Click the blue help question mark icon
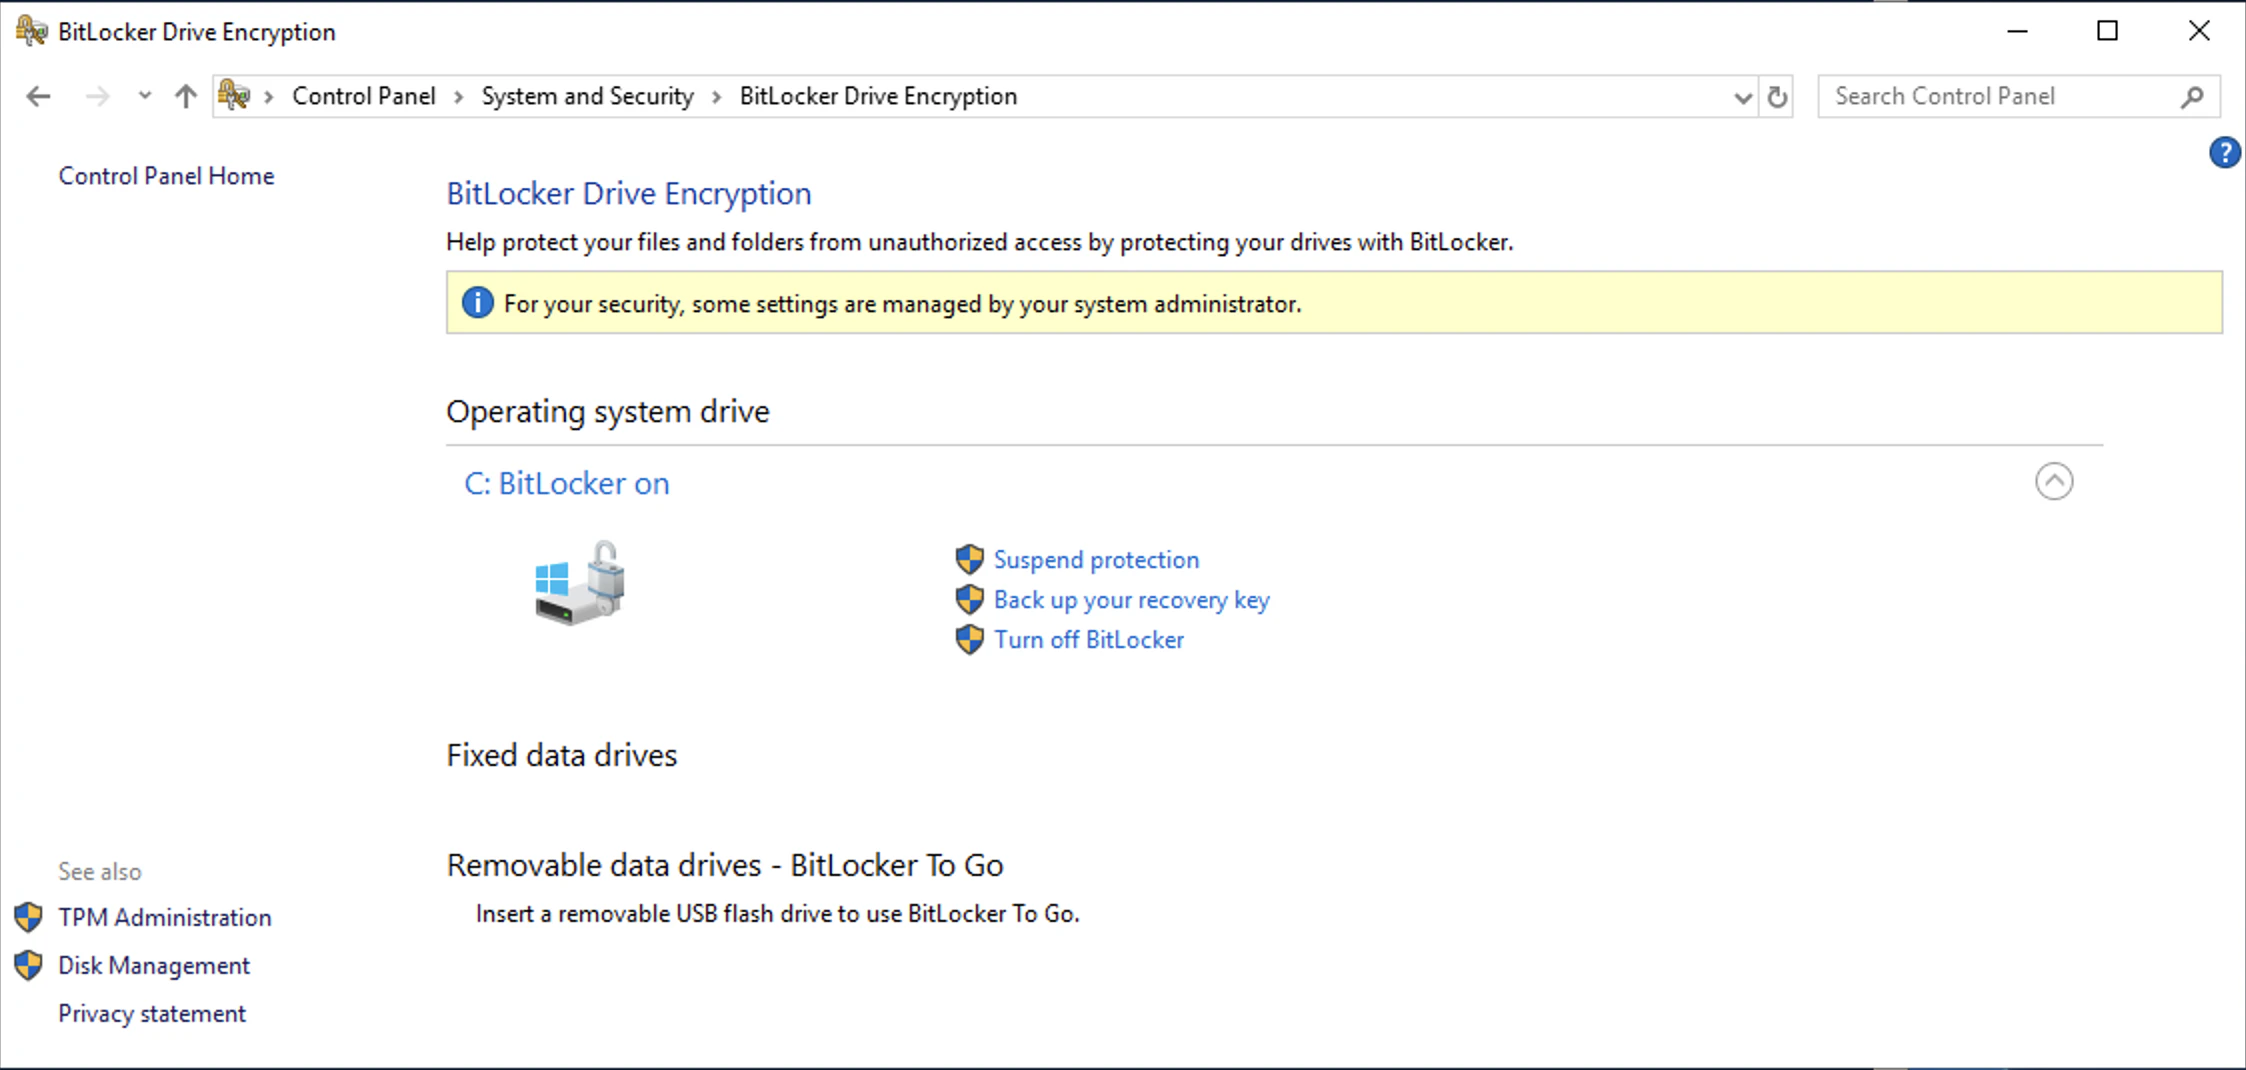 point(2224,153)
